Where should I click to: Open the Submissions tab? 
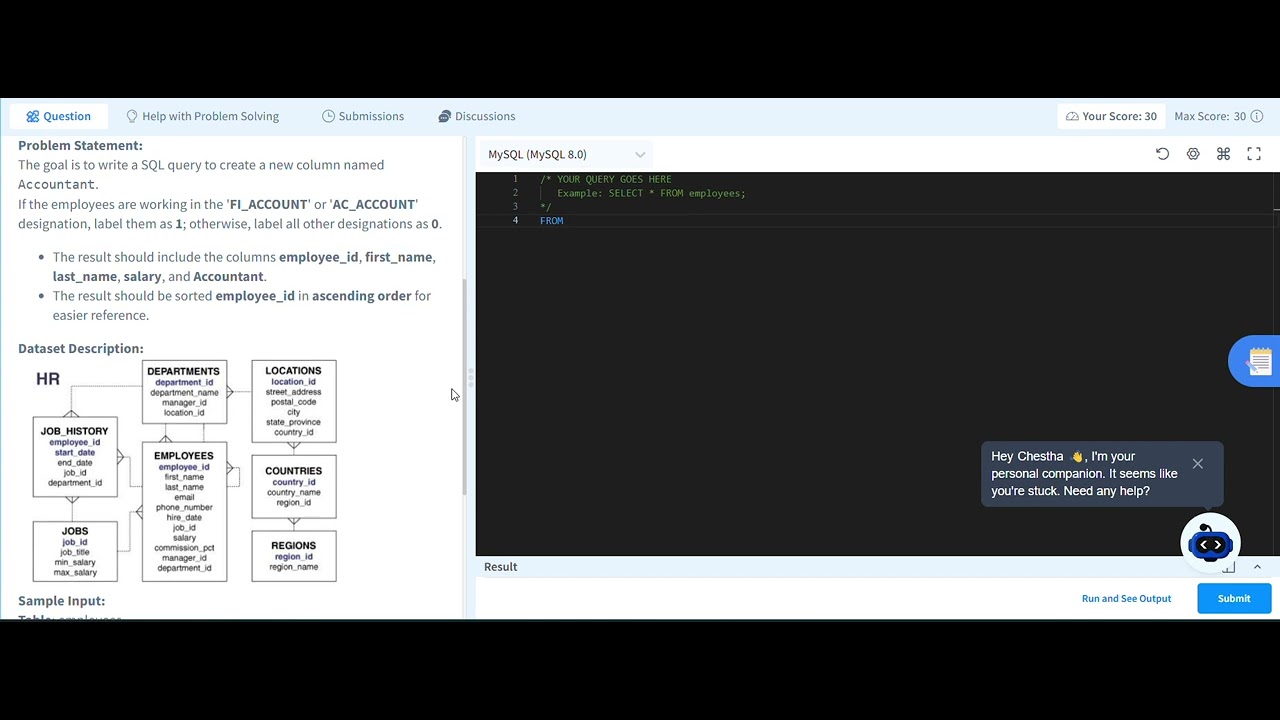click(363, 116)
